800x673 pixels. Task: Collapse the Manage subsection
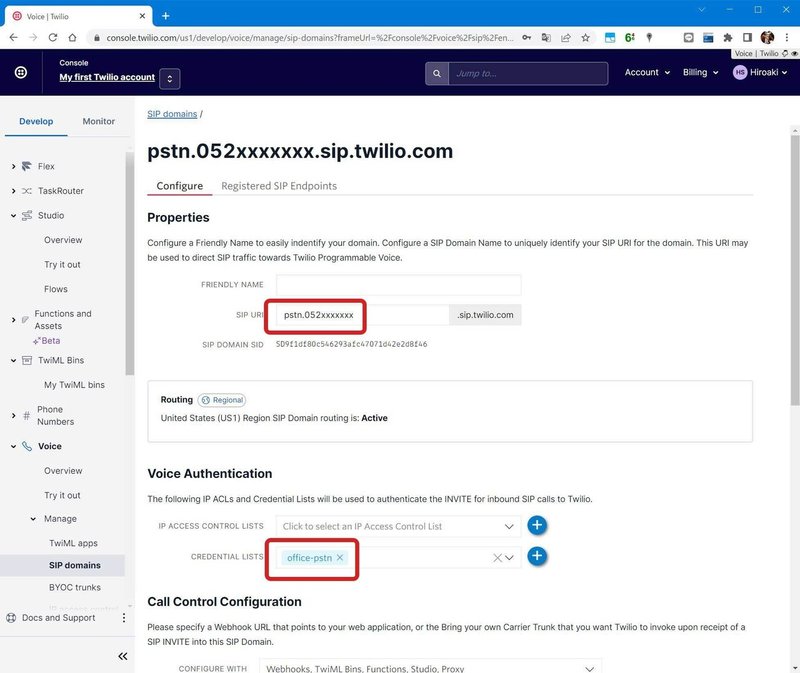coord(33,519)
